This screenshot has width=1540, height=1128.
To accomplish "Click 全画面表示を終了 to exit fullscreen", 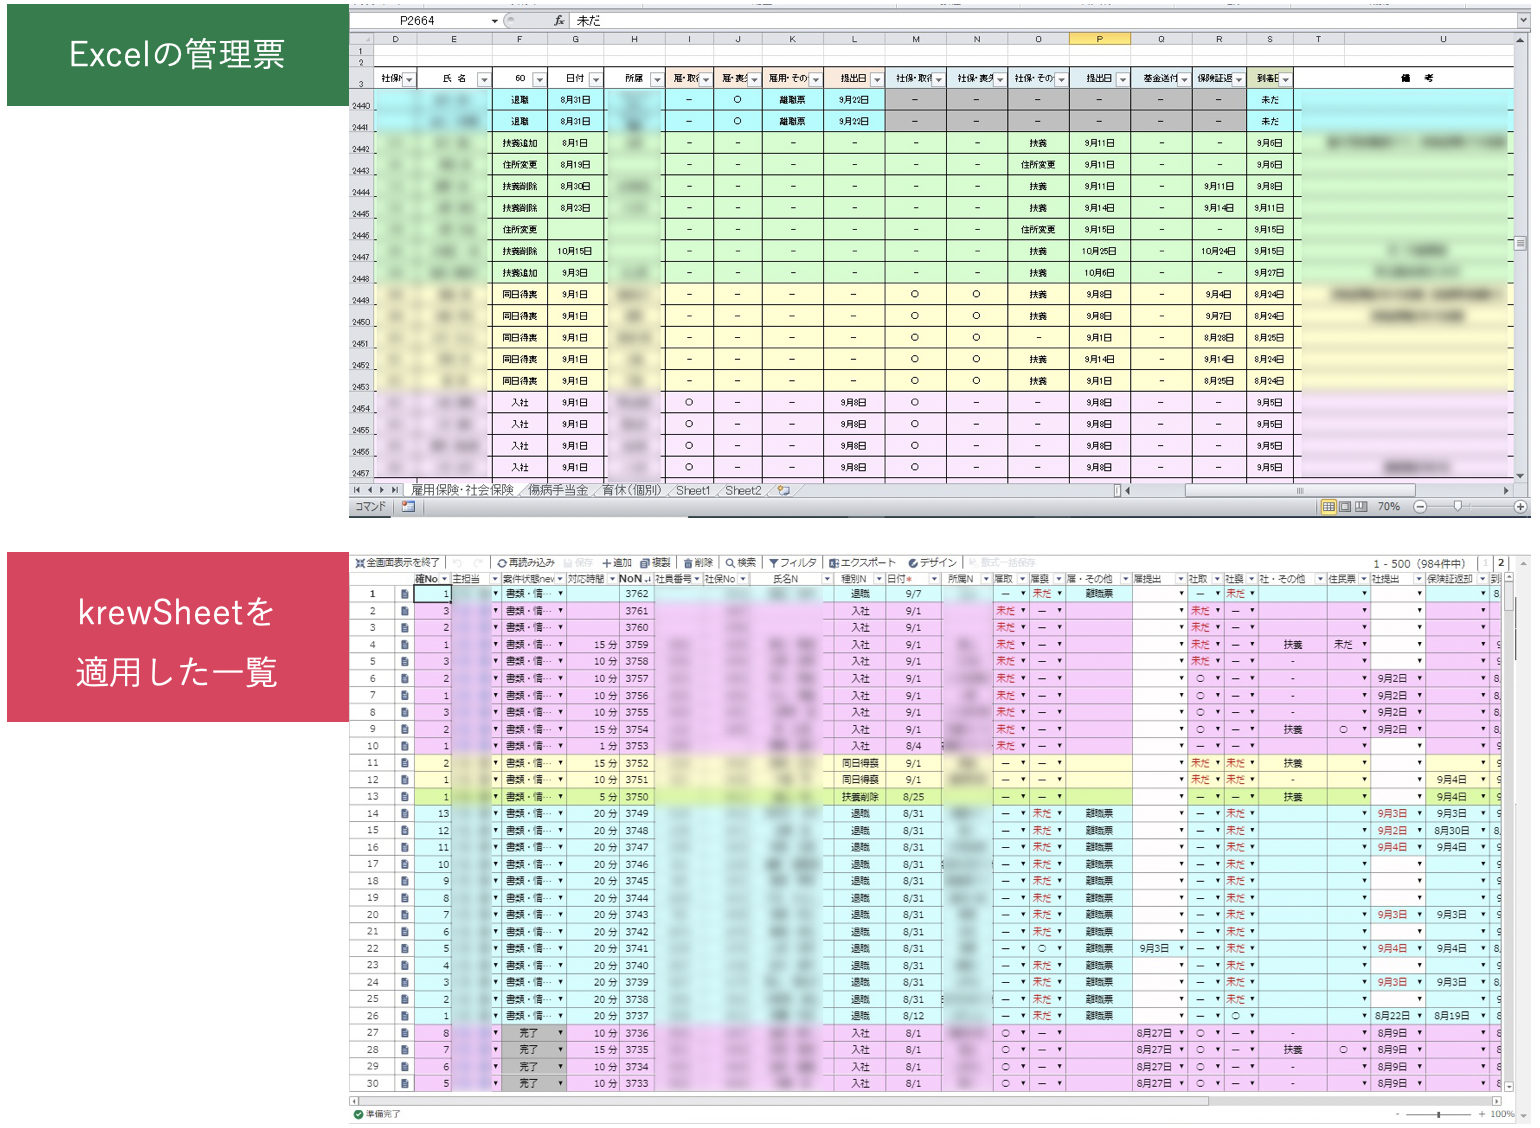I will click(397, 563).
